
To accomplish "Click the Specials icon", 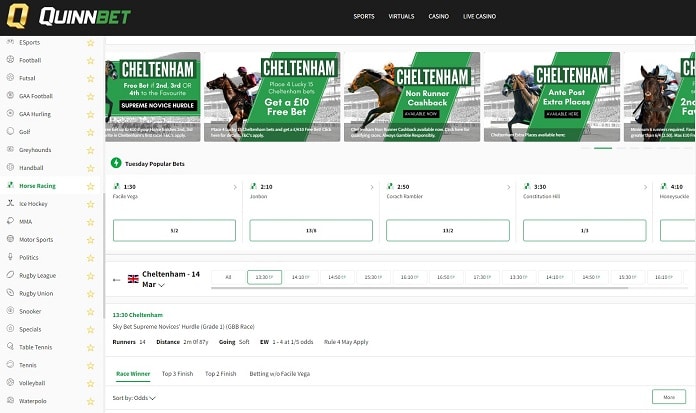I will coord(10,329).
